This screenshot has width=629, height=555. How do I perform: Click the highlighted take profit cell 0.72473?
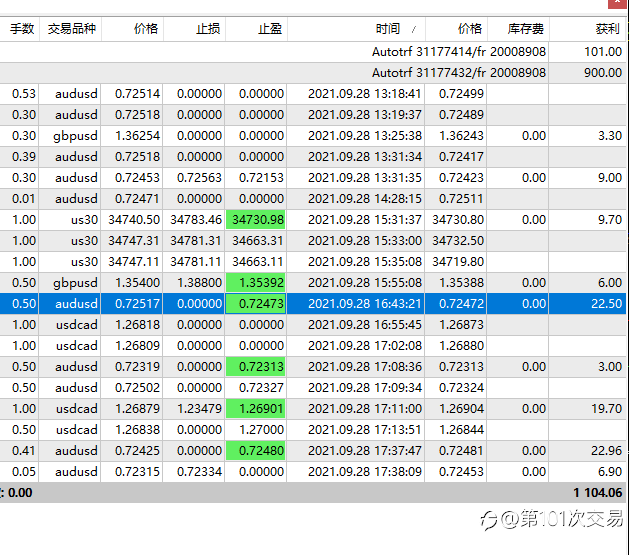[x=256, y=304]
